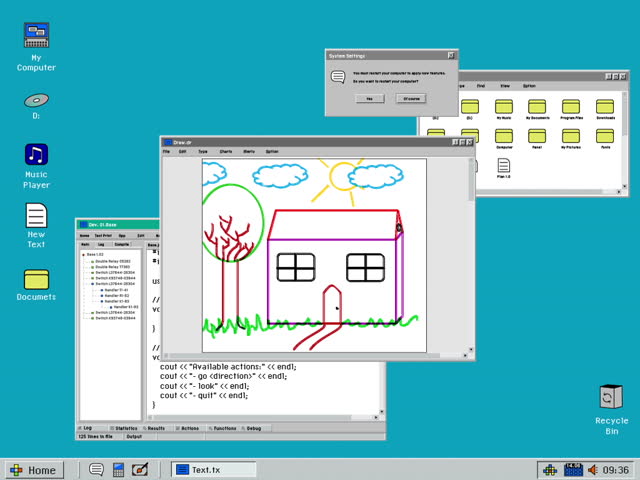This screenshot has width=640, height=480.
Task: Launch the paint app from taskbar
Action: point(140,469)
